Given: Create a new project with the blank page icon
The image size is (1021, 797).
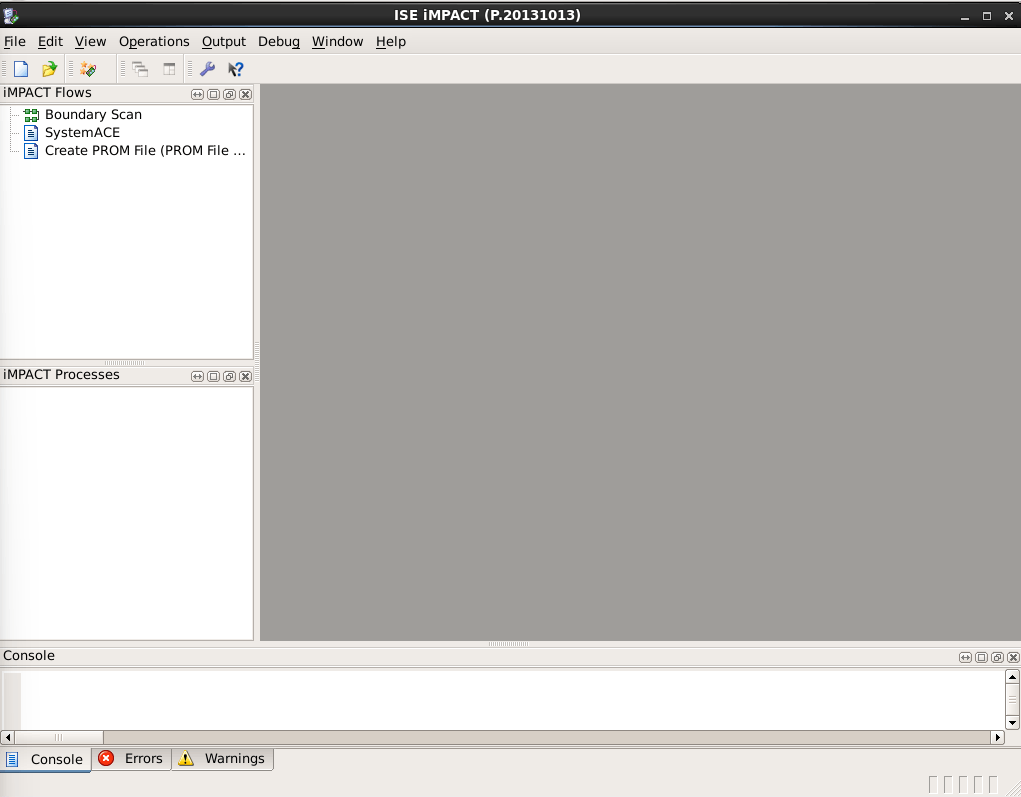Looking at the screenshot, I should click(21, 69).
